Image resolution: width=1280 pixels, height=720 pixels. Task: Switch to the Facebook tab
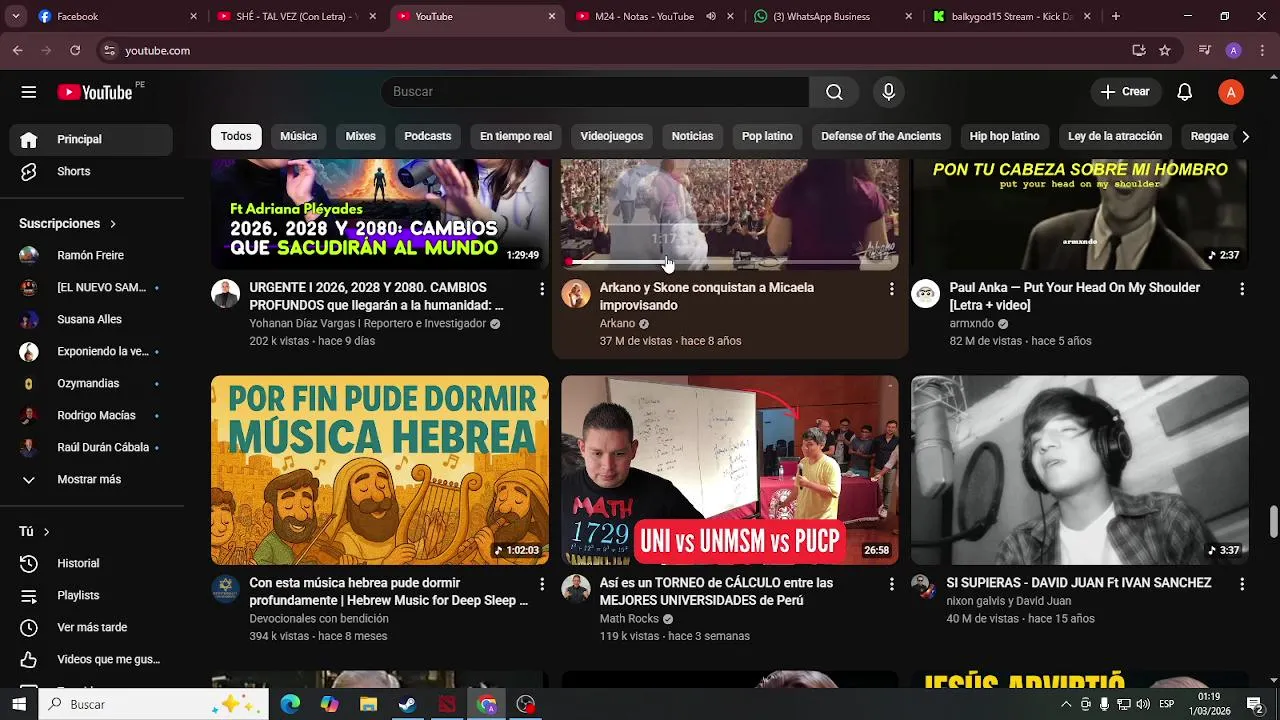(x=118, y=16)
